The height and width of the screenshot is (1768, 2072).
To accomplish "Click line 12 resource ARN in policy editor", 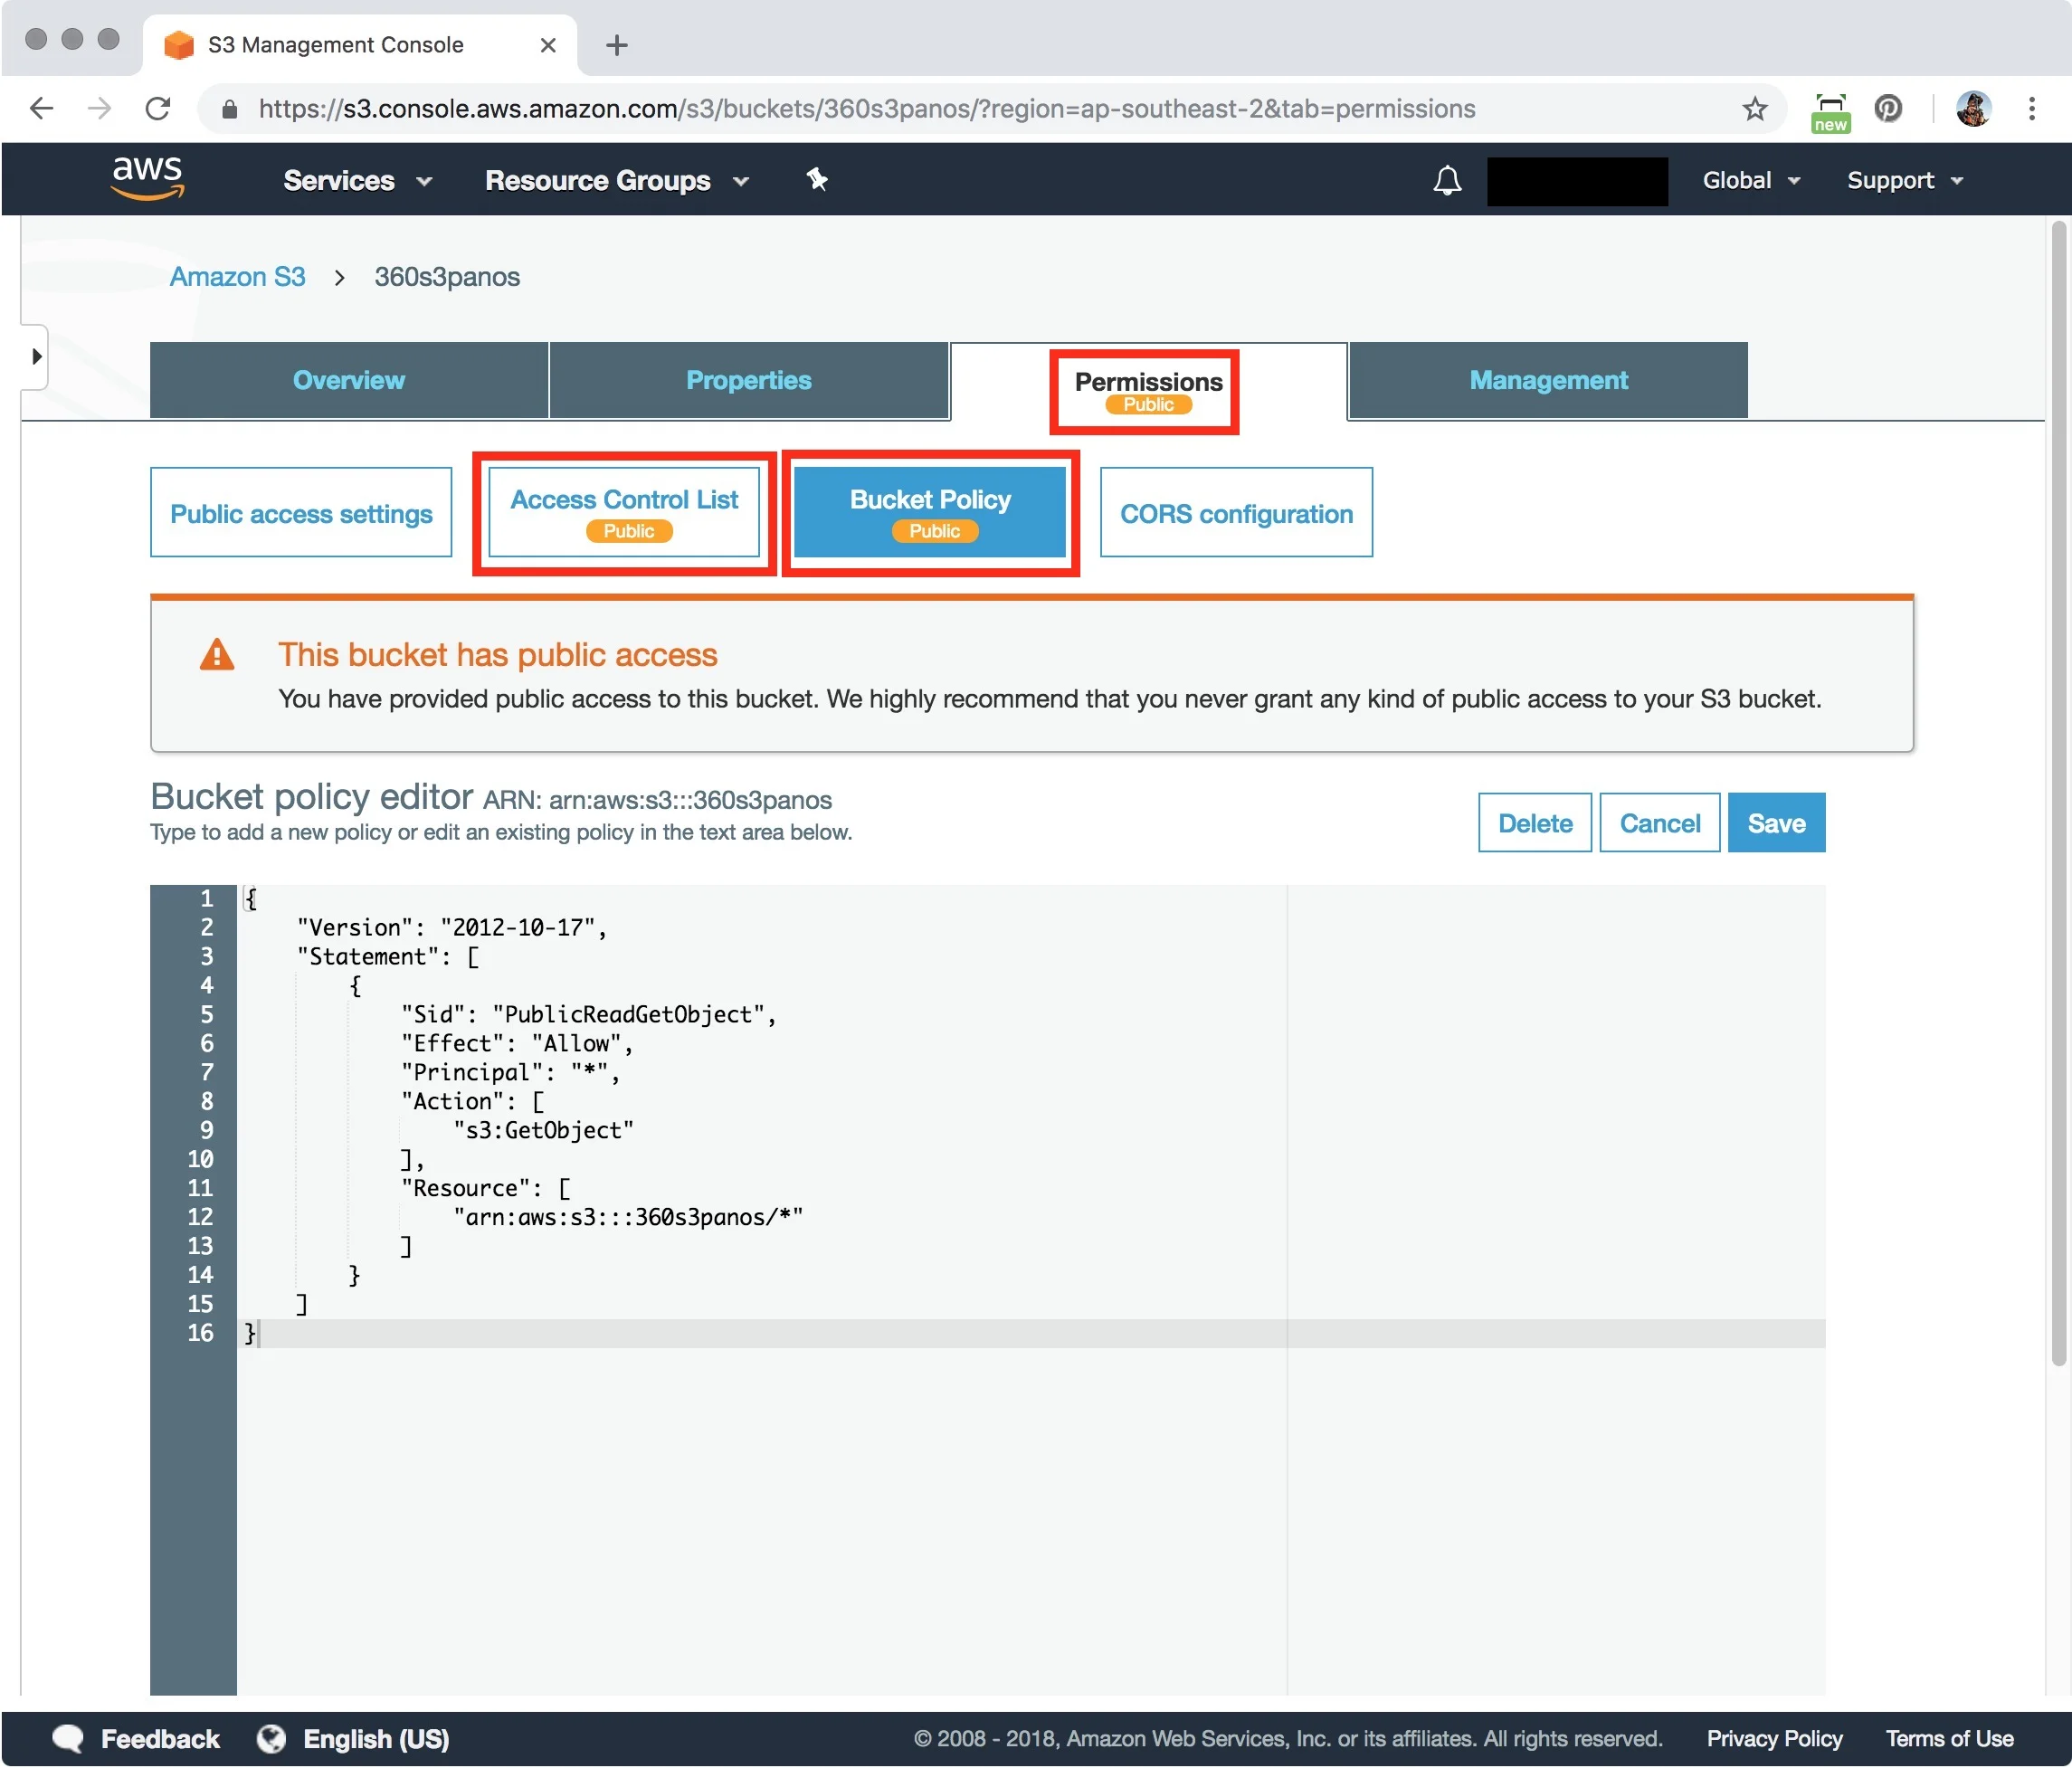I will click(x=628, y=1217).
